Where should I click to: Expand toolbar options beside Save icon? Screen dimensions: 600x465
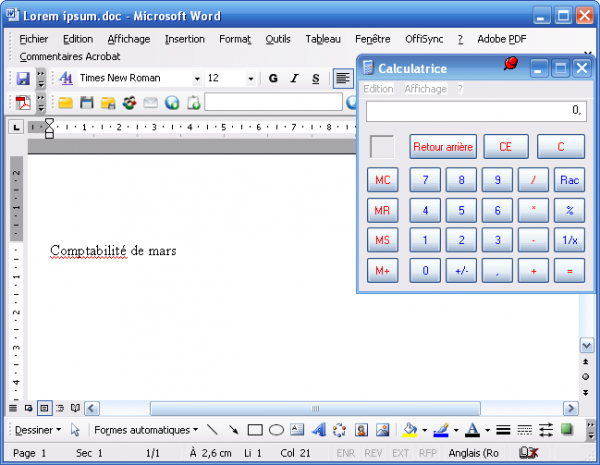(x=41, y=79)
